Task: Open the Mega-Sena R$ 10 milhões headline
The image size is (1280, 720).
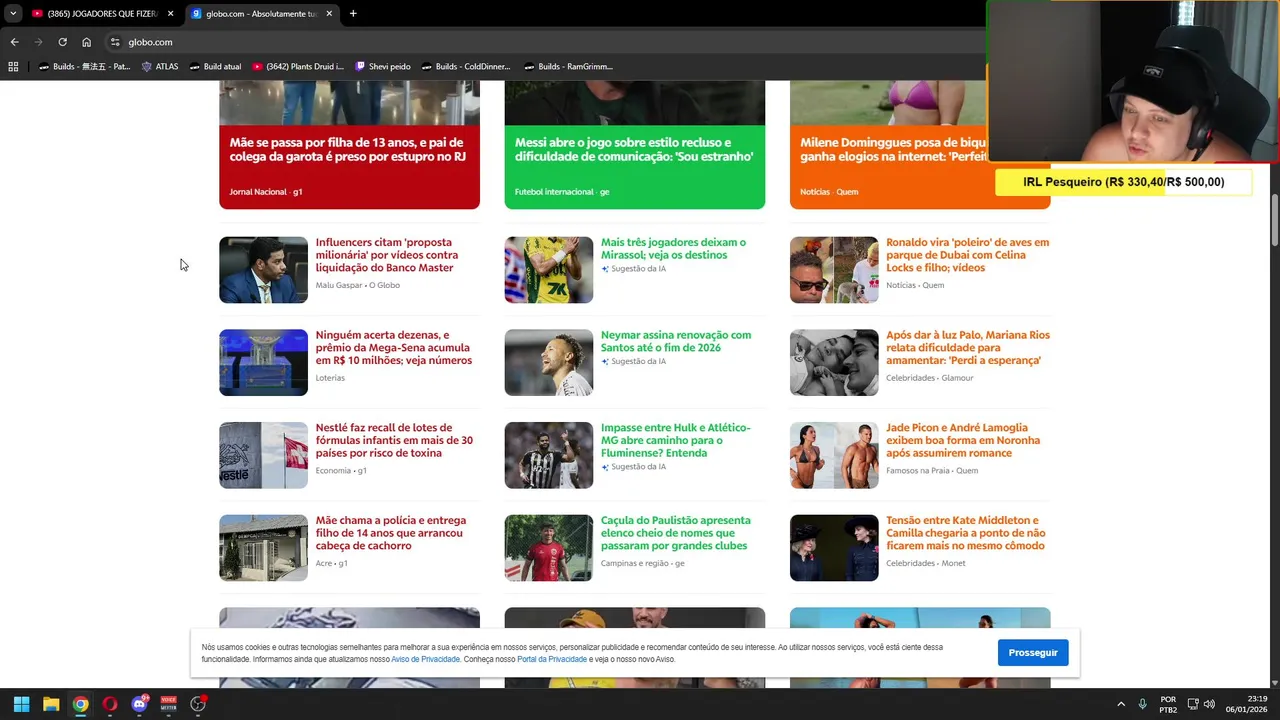Action: 393,348
